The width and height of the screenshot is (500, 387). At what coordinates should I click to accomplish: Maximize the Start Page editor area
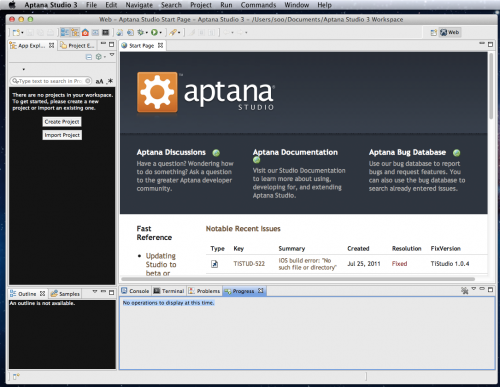(490, 44)
